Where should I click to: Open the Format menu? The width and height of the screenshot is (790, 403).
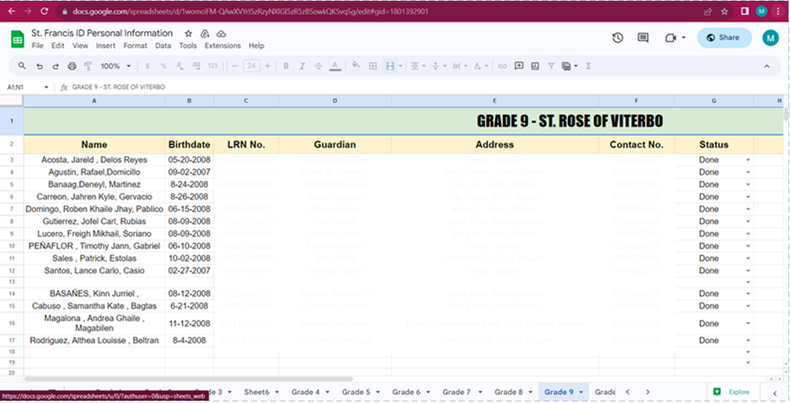pyautogui.click(x=136, y=45)
